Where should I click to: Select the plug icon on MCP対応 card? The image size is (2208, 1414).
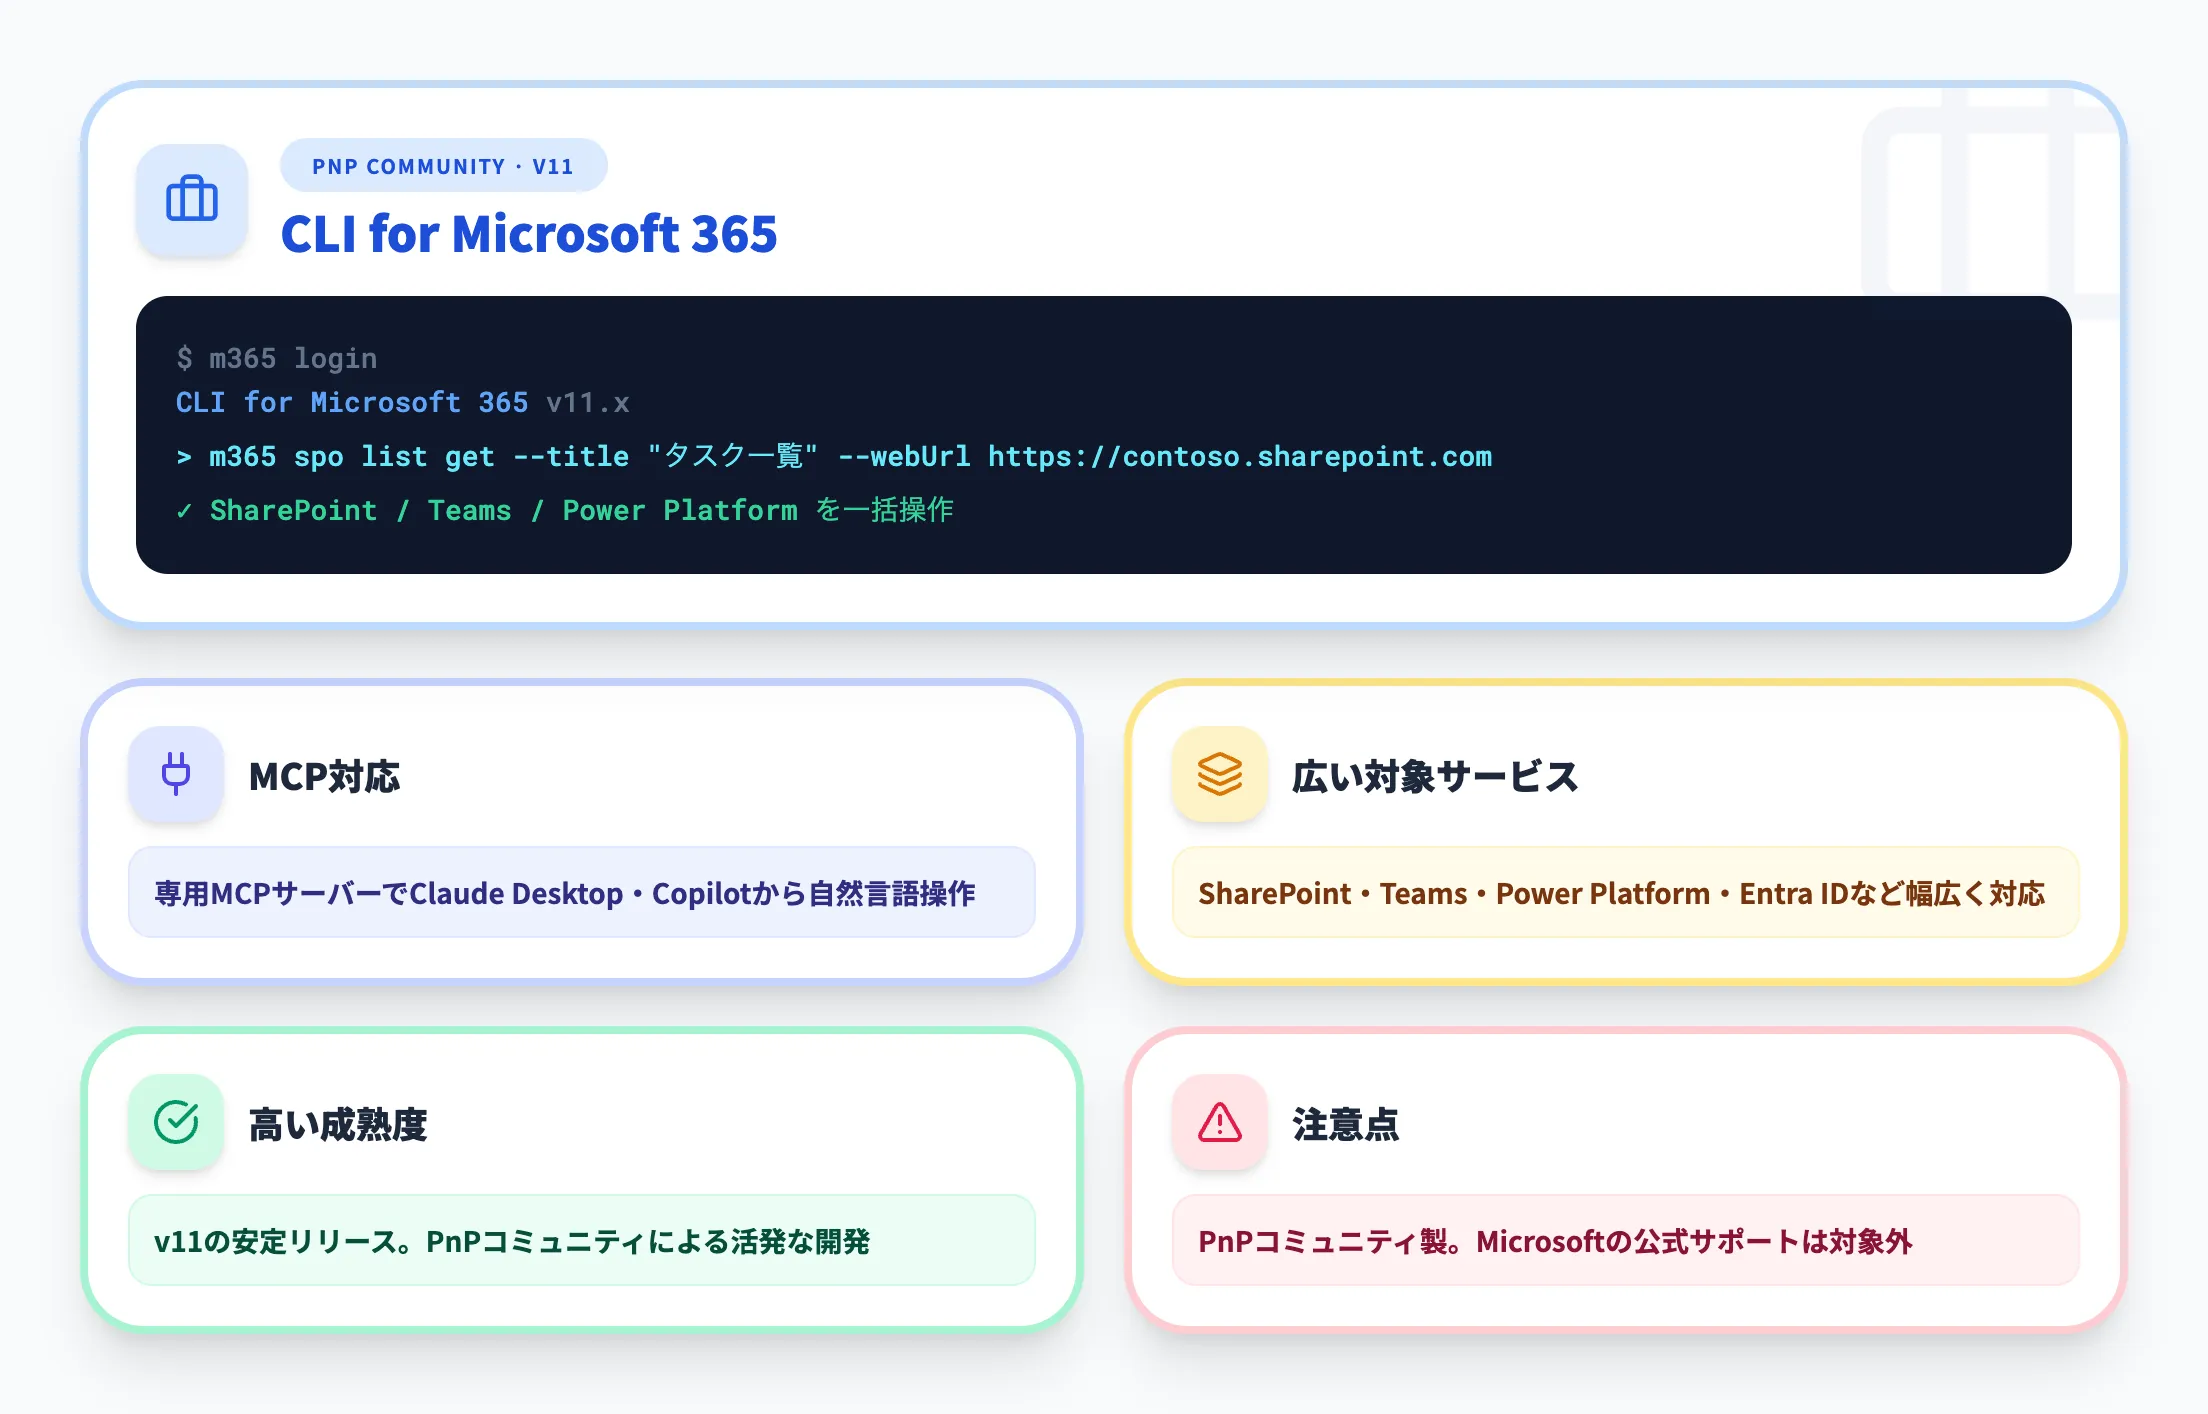click(x=175, y=775)
